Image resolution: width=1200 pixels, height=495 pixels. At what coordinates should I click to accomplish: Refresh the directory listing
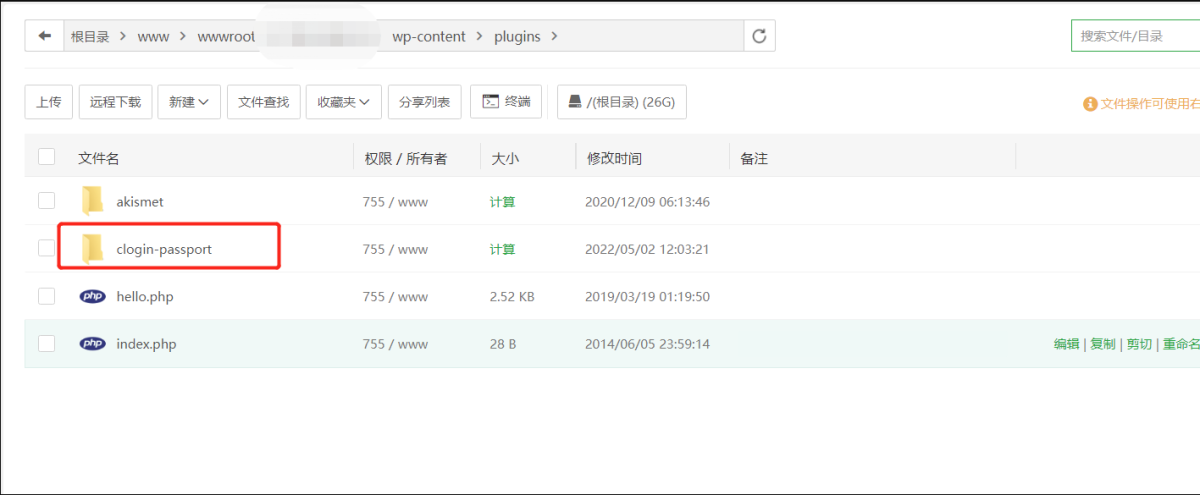(759, 37)
